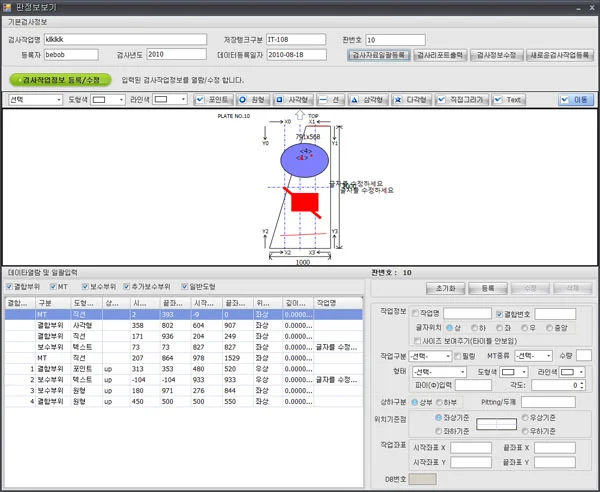Click the 초기화 reset button

445,288
